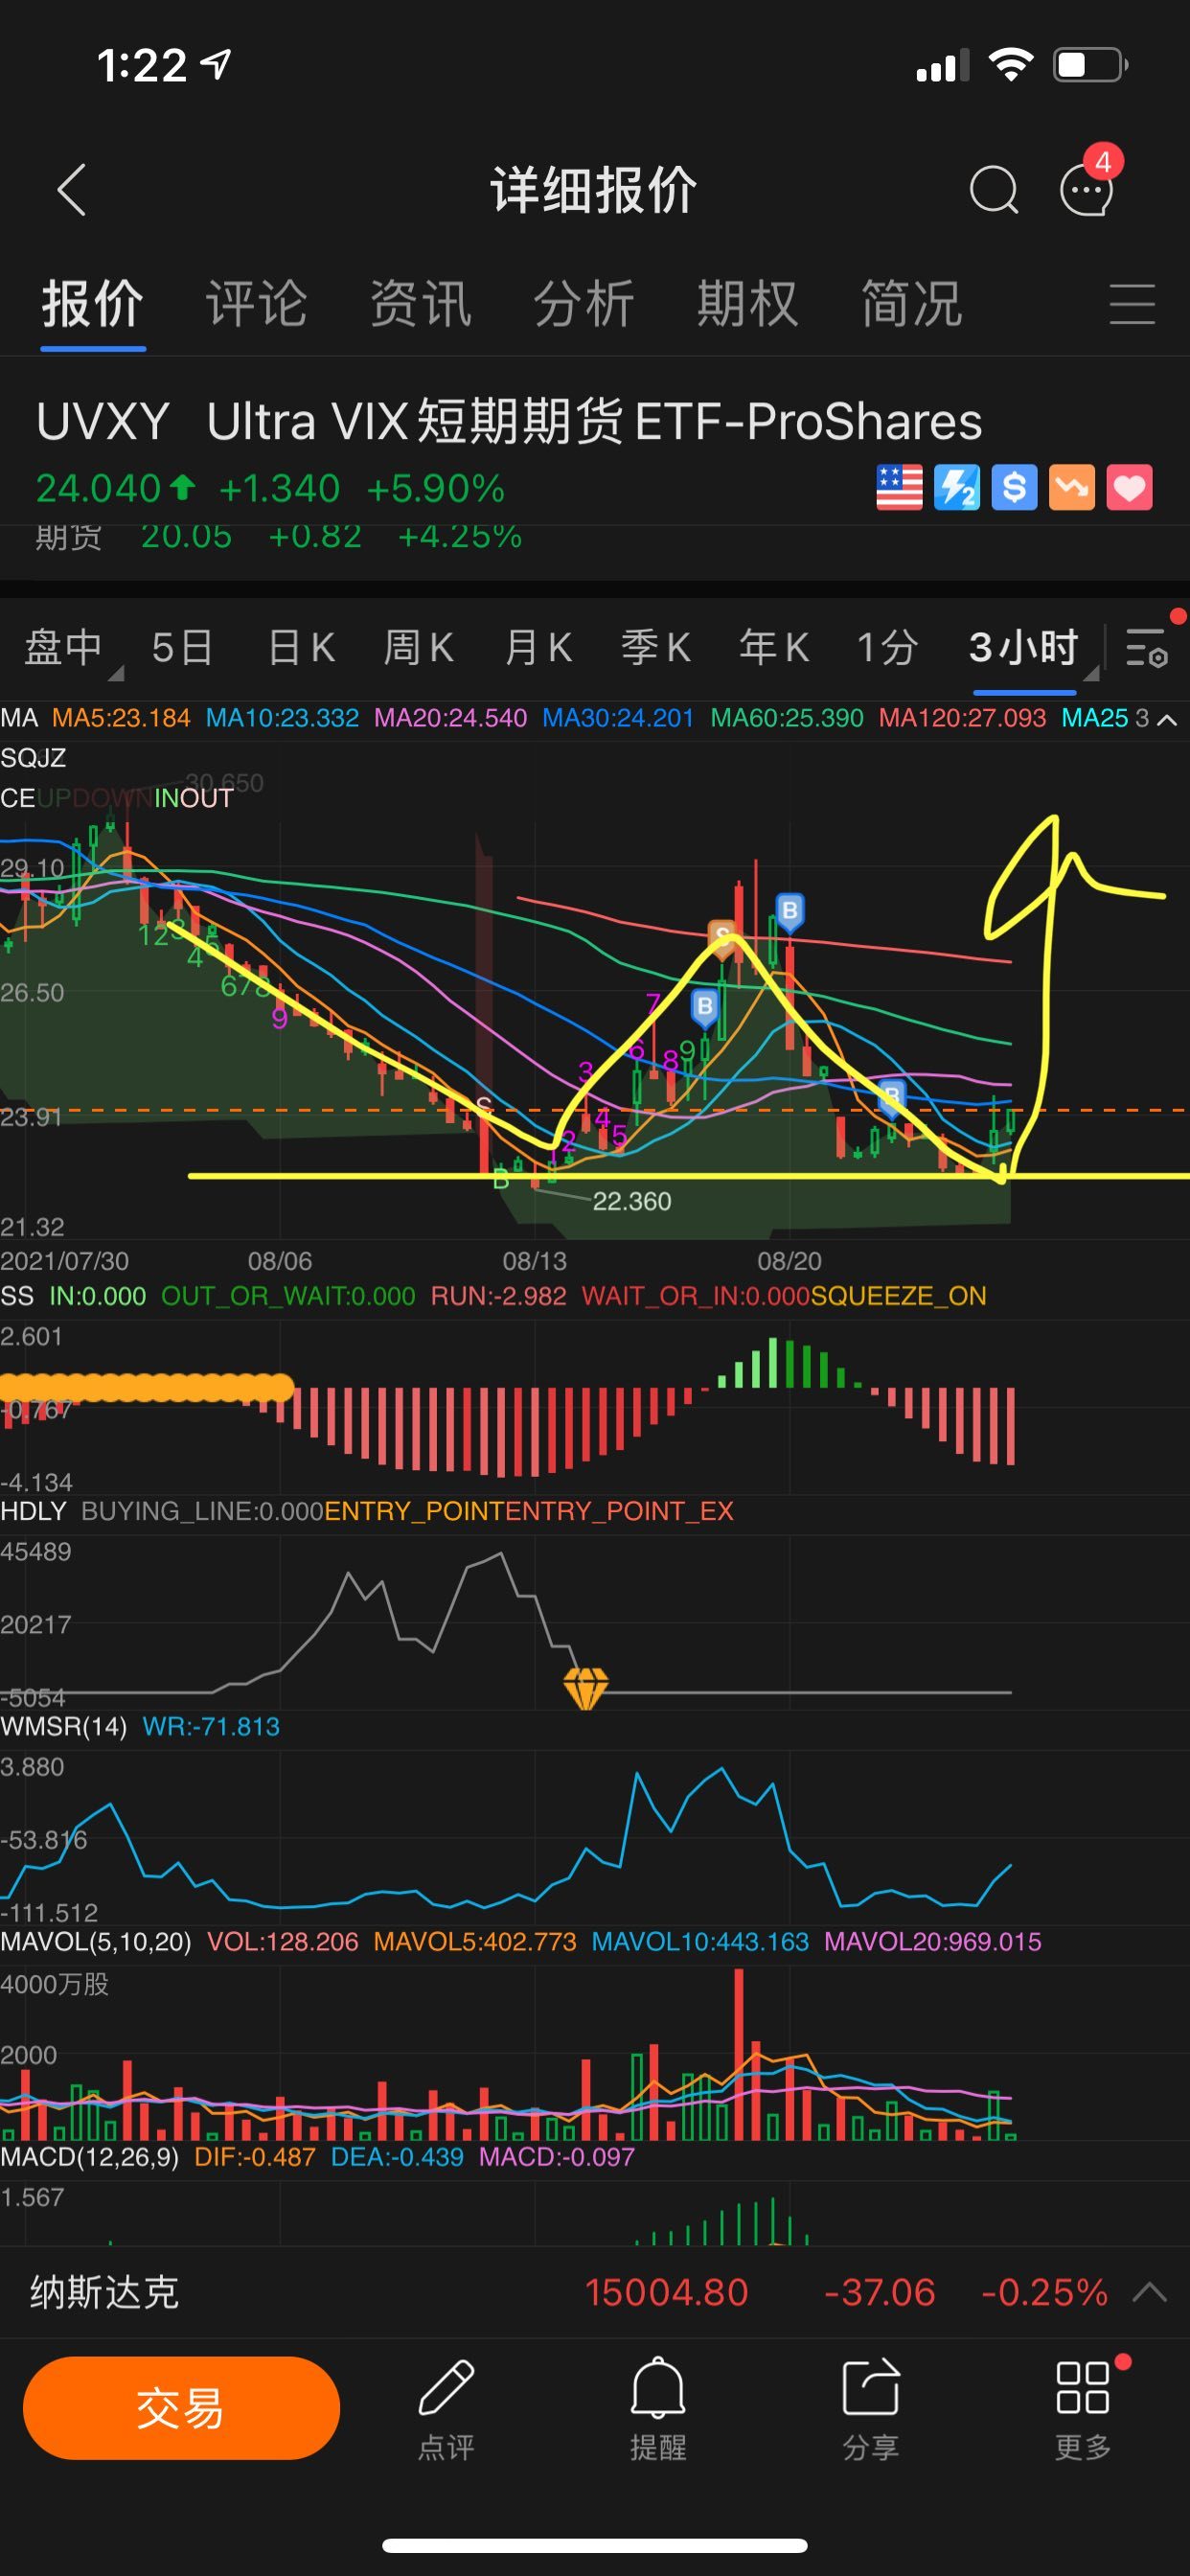
Task: Select the 1分 chart period
Action: pyautogui.click(x=888, y=648)
